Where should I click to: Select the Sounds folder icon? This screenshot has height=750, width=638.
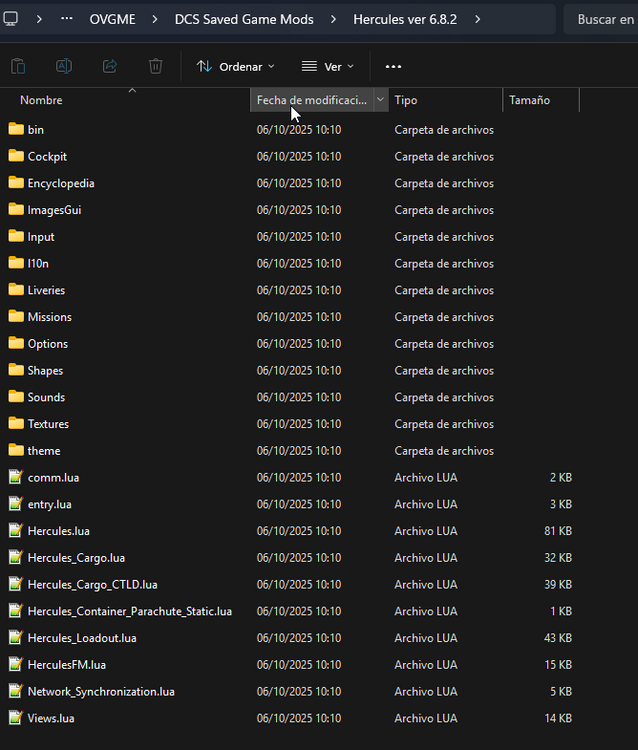pyautogui.click(x=16, y=397)
